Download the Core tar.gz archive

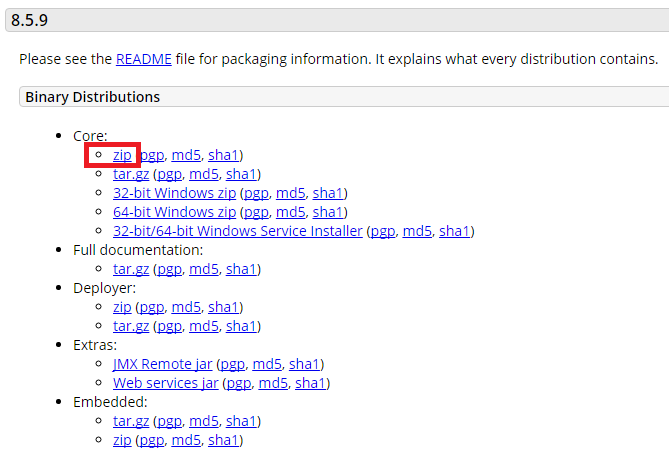129,174
